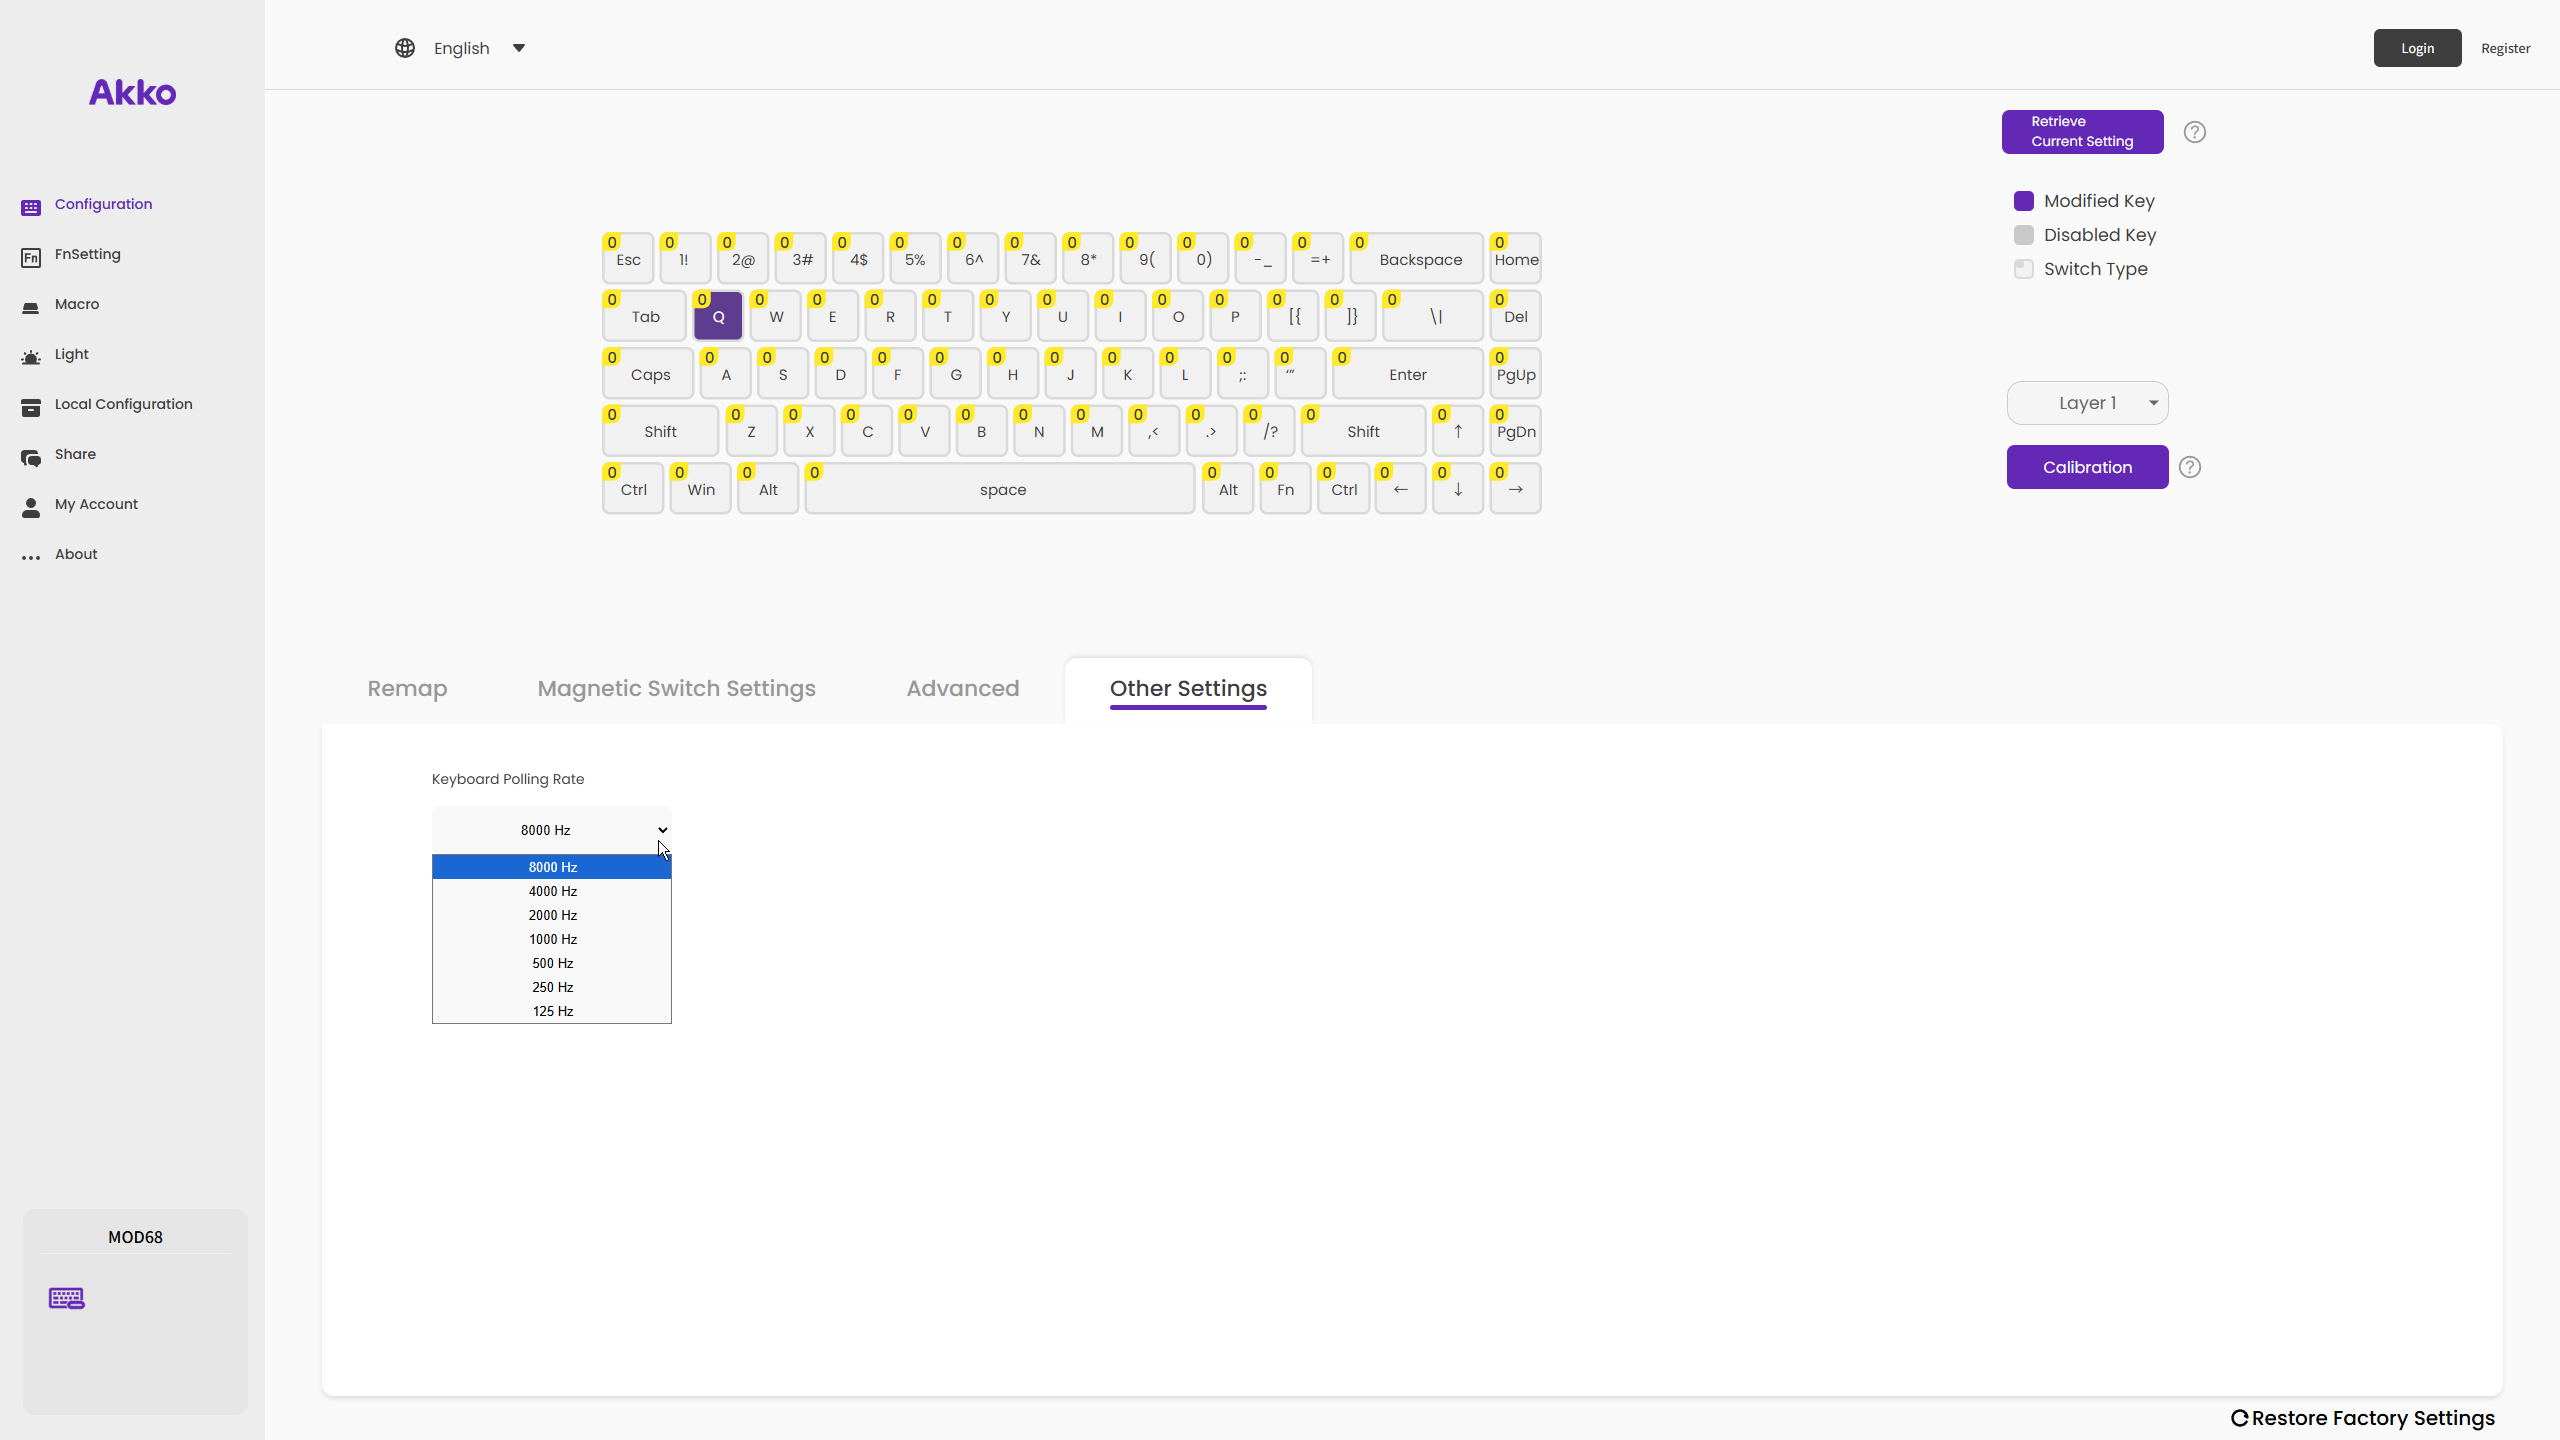Screen dimensions: 2560x1440
Task: Expand the Layer 1 dropdown
Action: click(2088, 403)
